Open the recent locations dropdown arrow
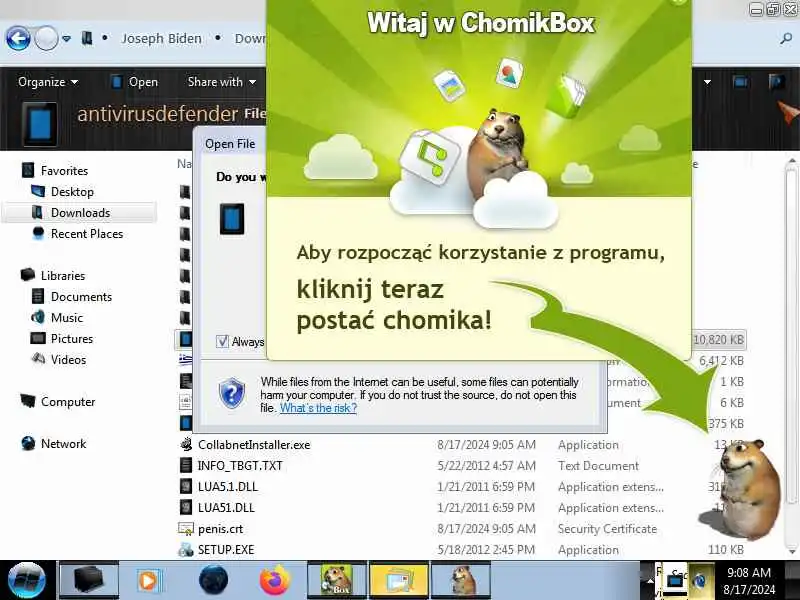The width and height of the screenshot is (800, 600). 66,39
